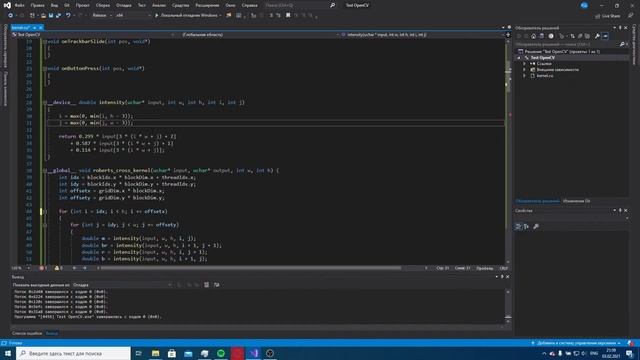The height and width of the screenshot is (360, 640).
Task: Open the Файл menu
Action: [19, 5]
